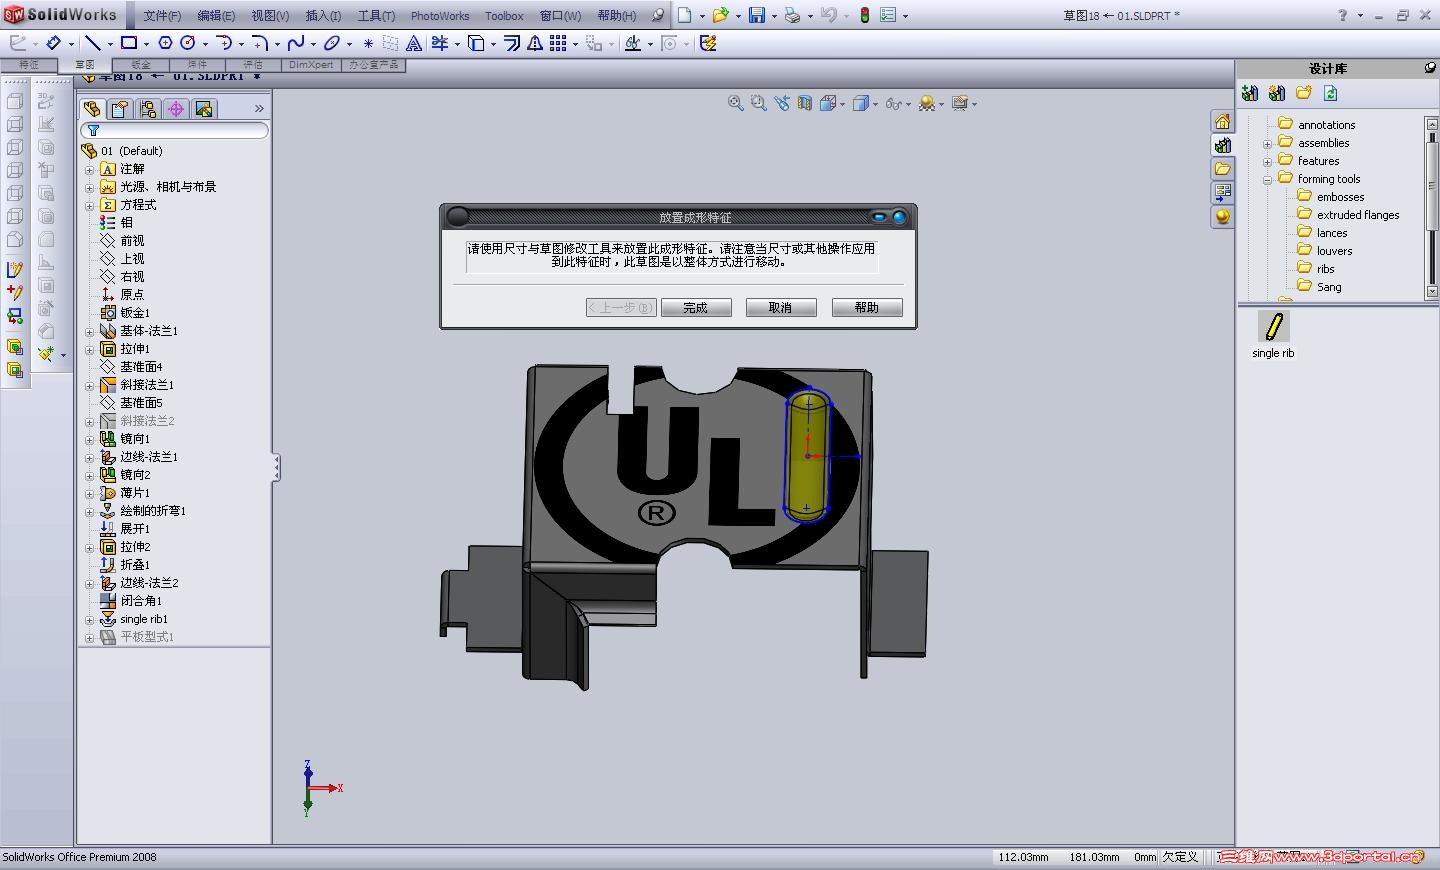Image resolution: width=1440 pixels, height=870 pixels.
Task: Click Create New Folder in Design Library
Action: (1304, 93)
